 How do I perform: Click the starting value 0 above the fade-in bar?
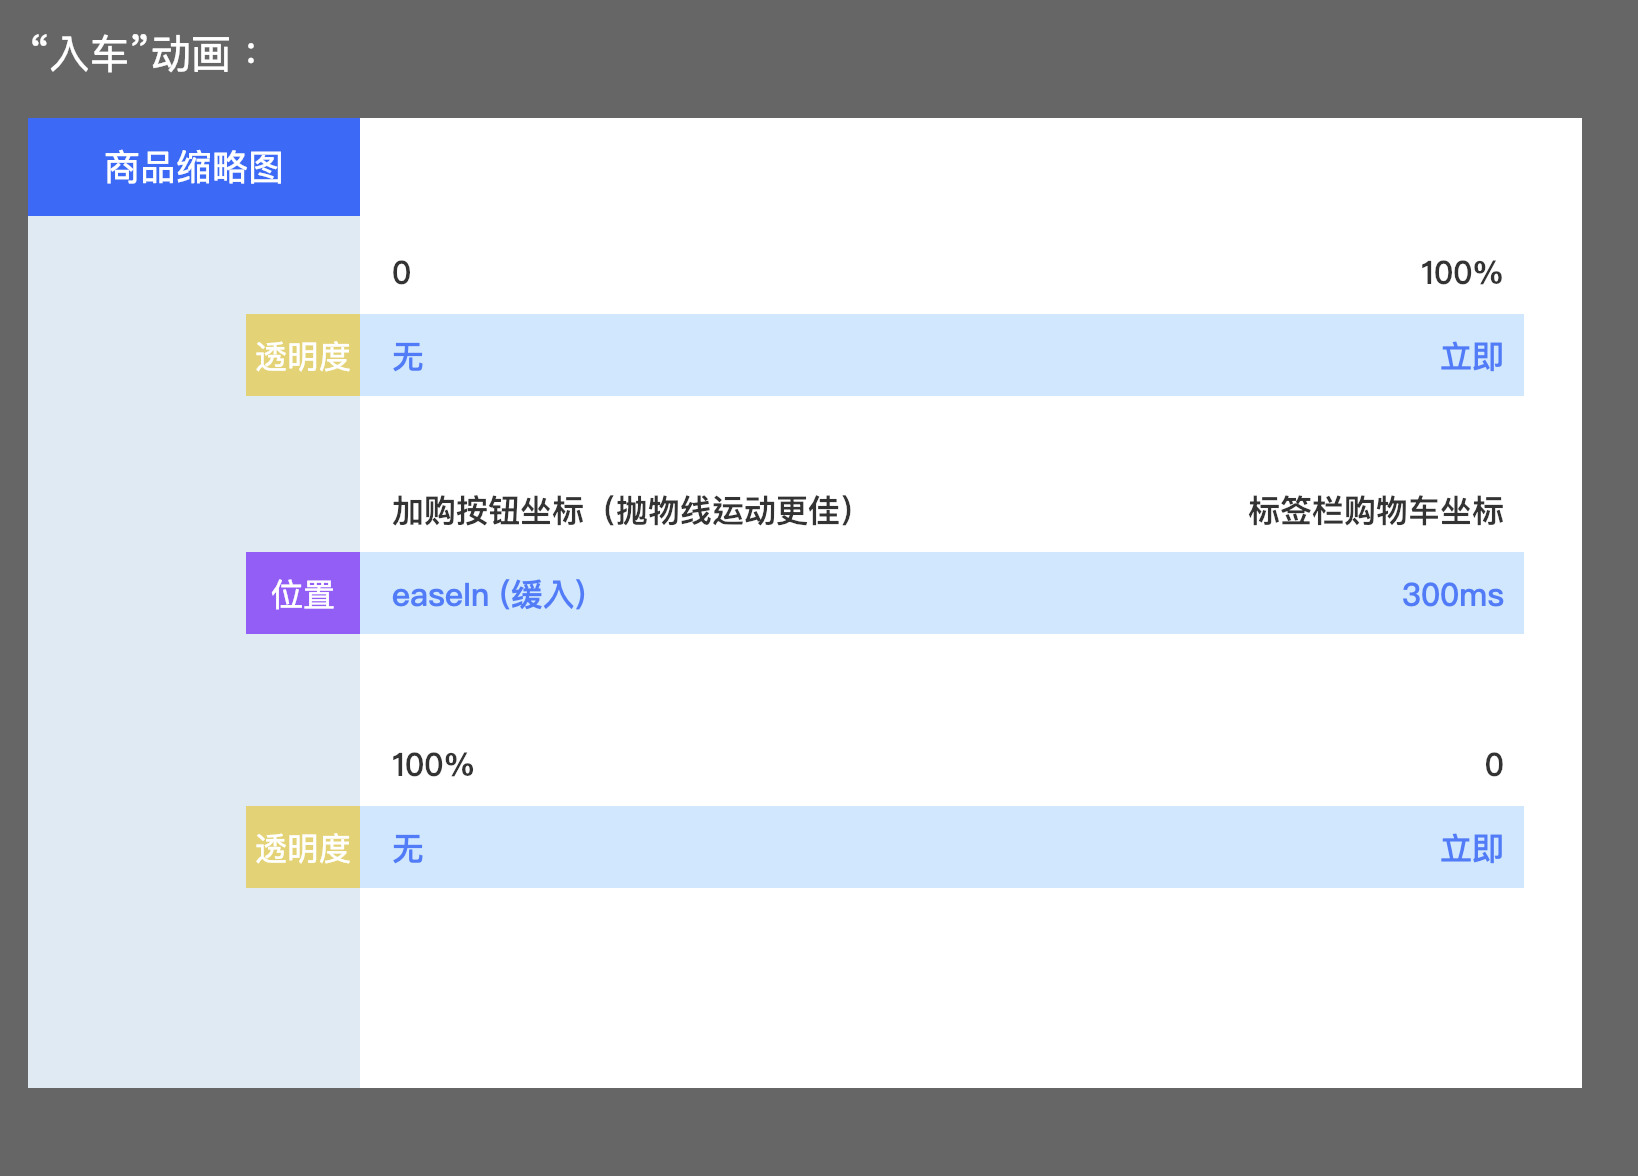[x=401, y=273]
